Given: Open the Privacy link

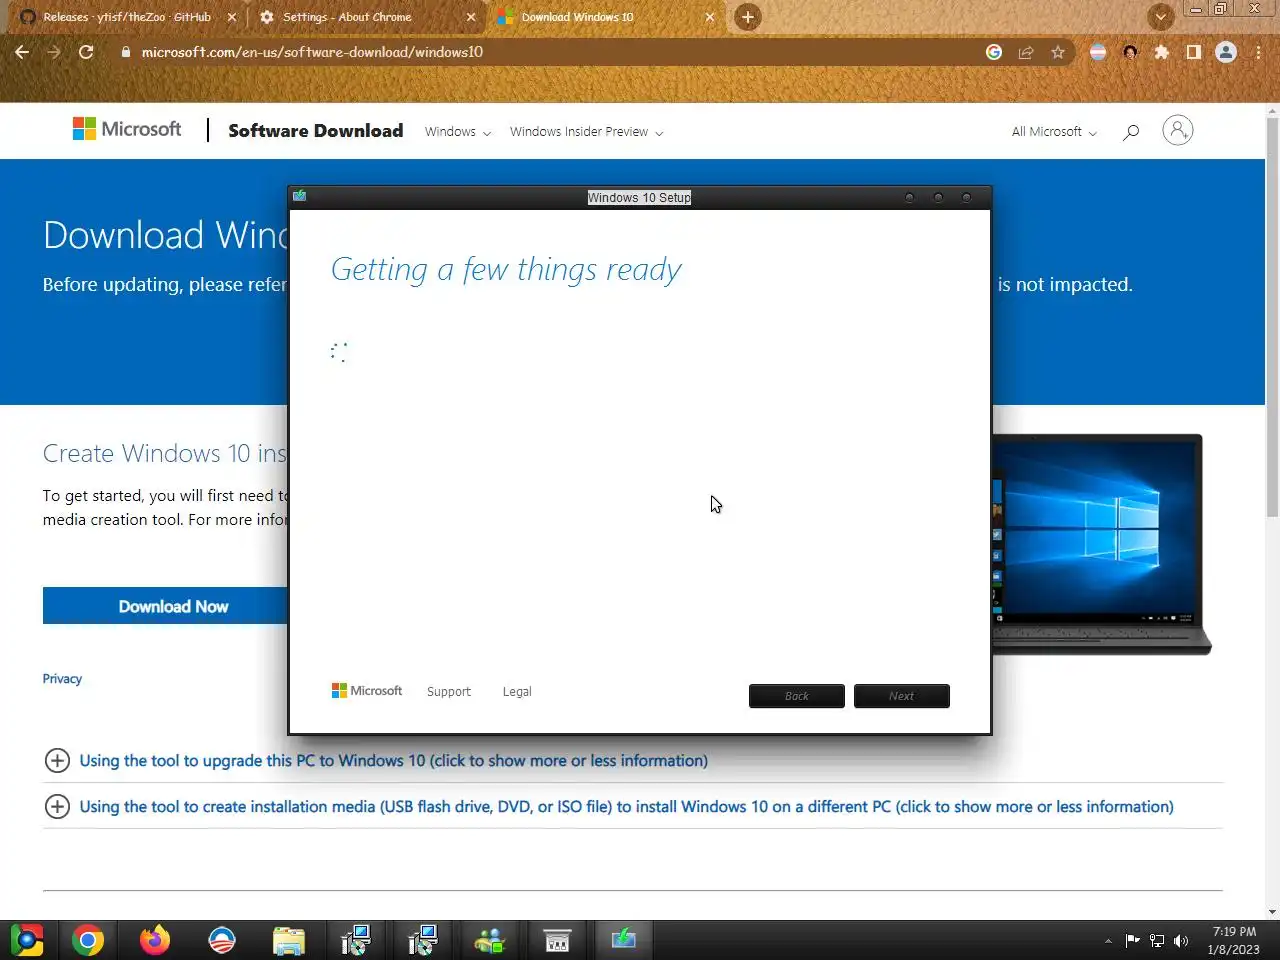Looking at the screenshot, I should coord(62,679).
